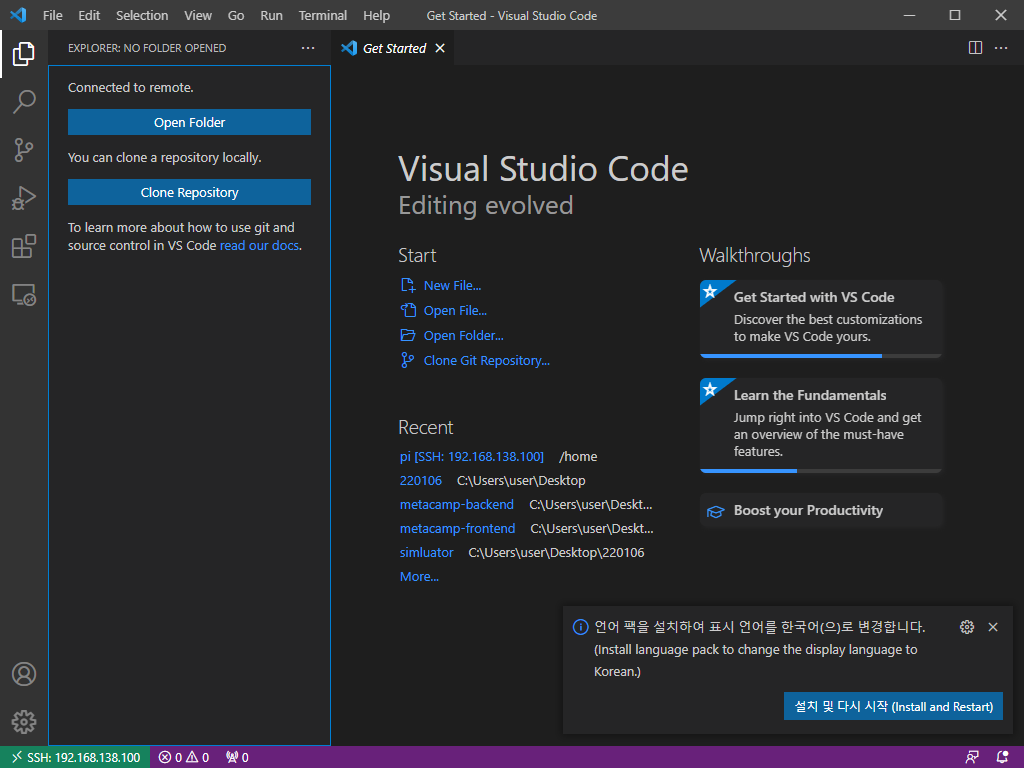Open the Run and Debug view icon
1024x768 pixels.
coord(24,198)
